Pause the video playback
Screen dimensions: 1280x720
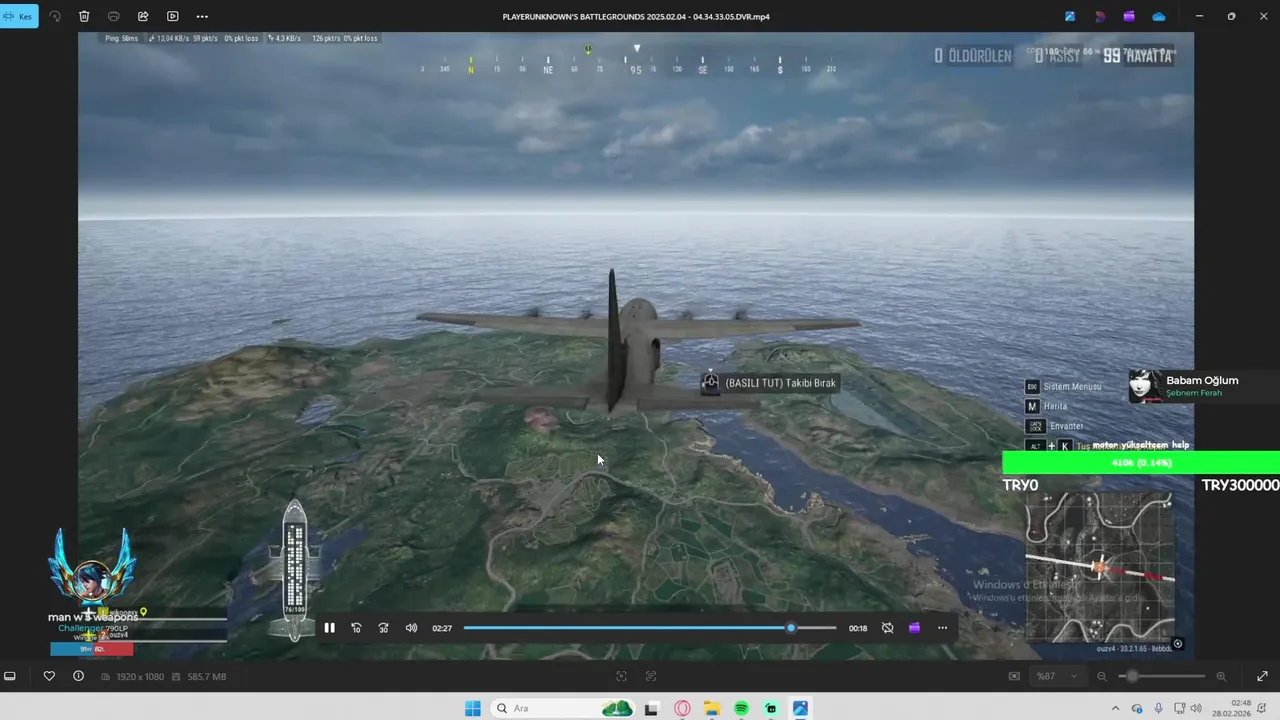point(329,628)
